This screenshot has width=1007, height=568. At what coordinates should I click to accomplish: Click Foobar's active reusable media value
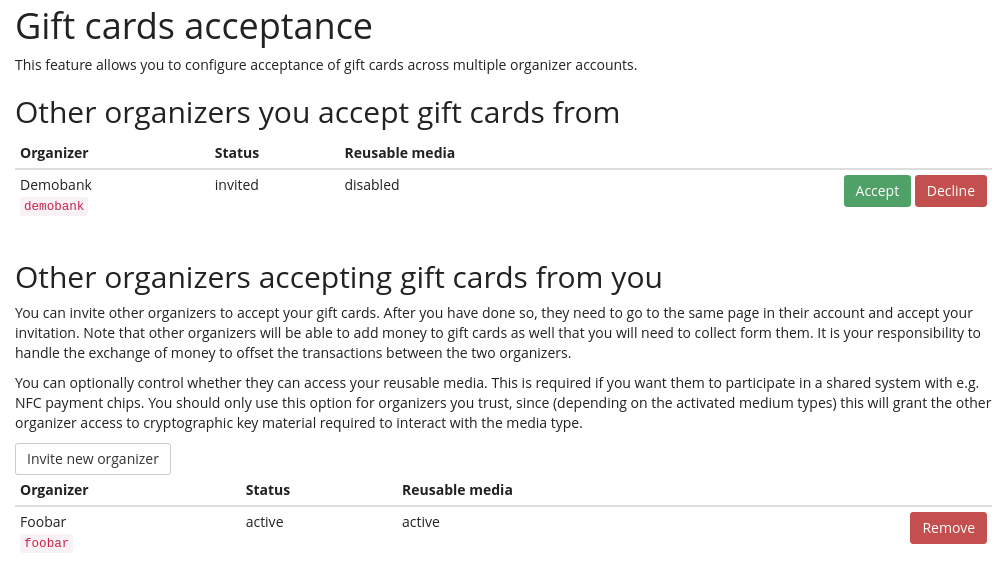pos(421,522)
